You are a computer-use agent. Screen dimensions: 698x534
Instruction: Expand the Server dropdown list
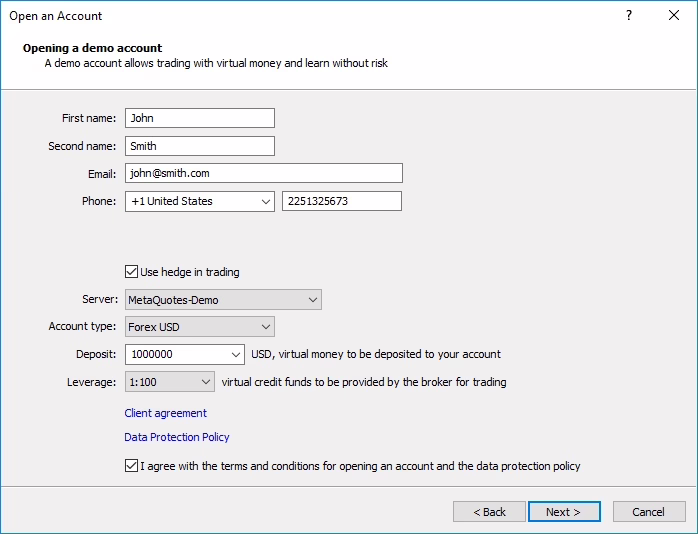click(x=313, y=299)
